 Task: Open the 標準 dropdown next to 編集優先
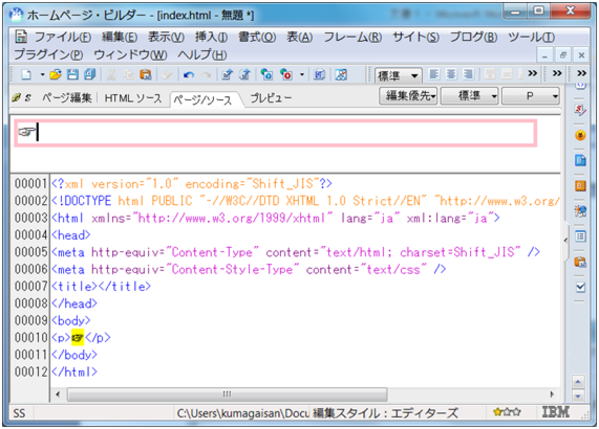point(469,96)
